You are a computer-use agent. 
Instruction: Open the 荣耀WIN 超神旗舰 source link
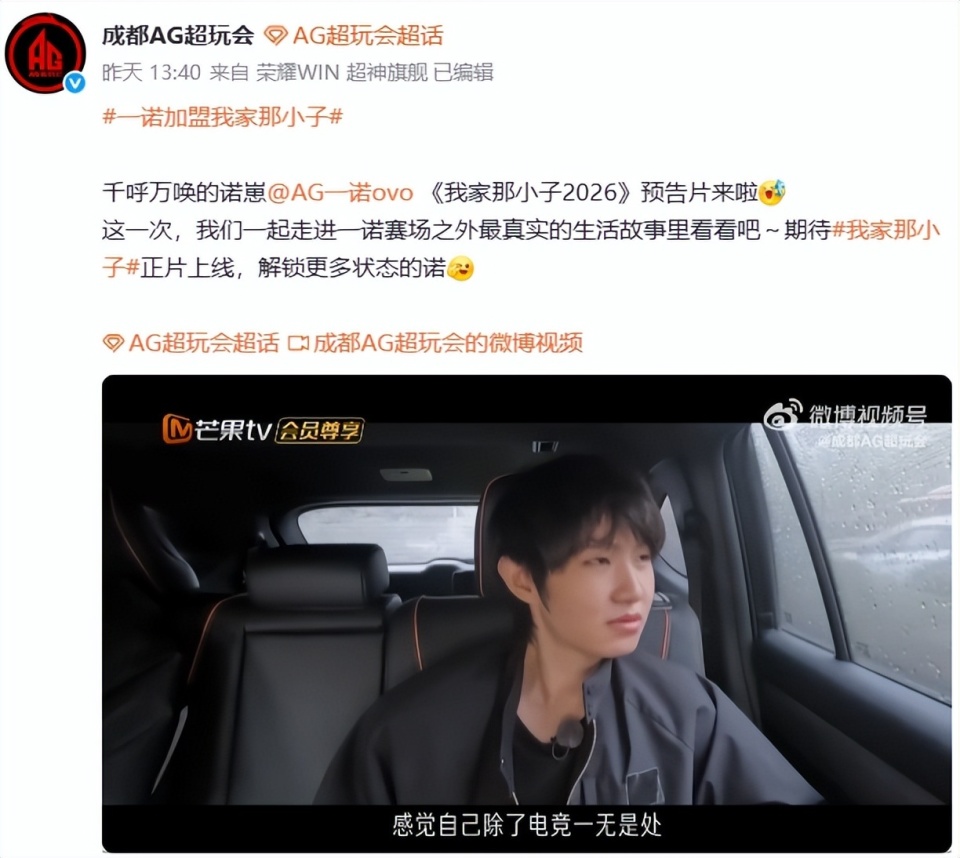(342, 72)
